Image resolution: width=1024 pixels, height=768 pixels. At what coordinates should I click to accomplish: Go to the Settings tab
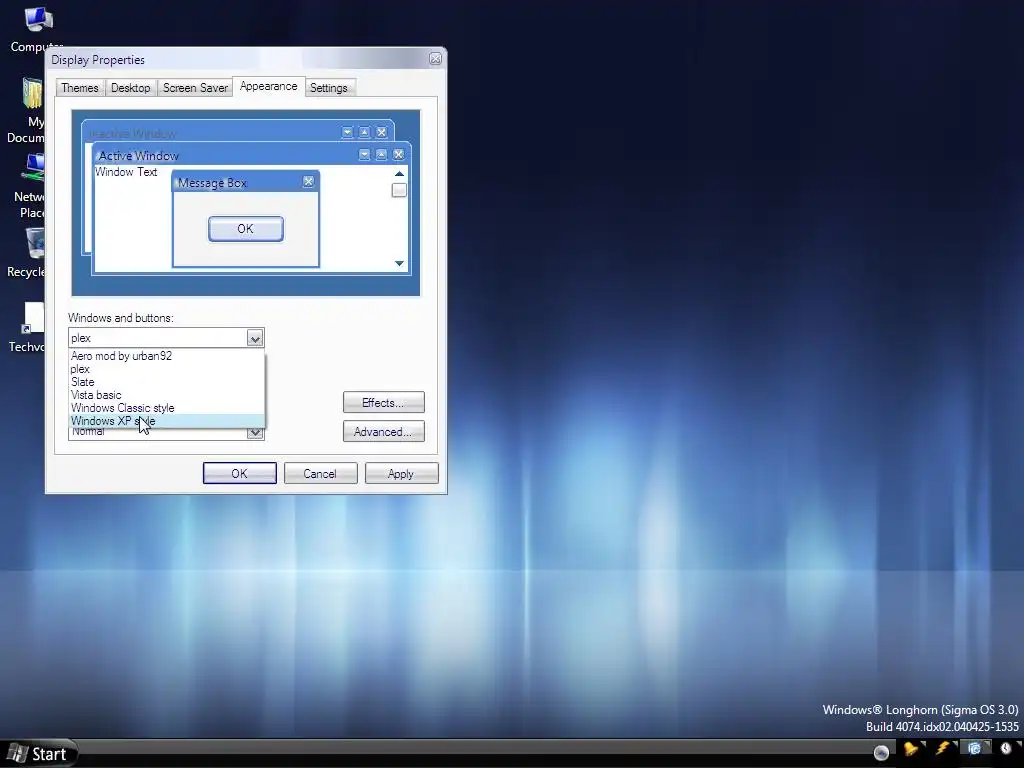coord(328,88)
